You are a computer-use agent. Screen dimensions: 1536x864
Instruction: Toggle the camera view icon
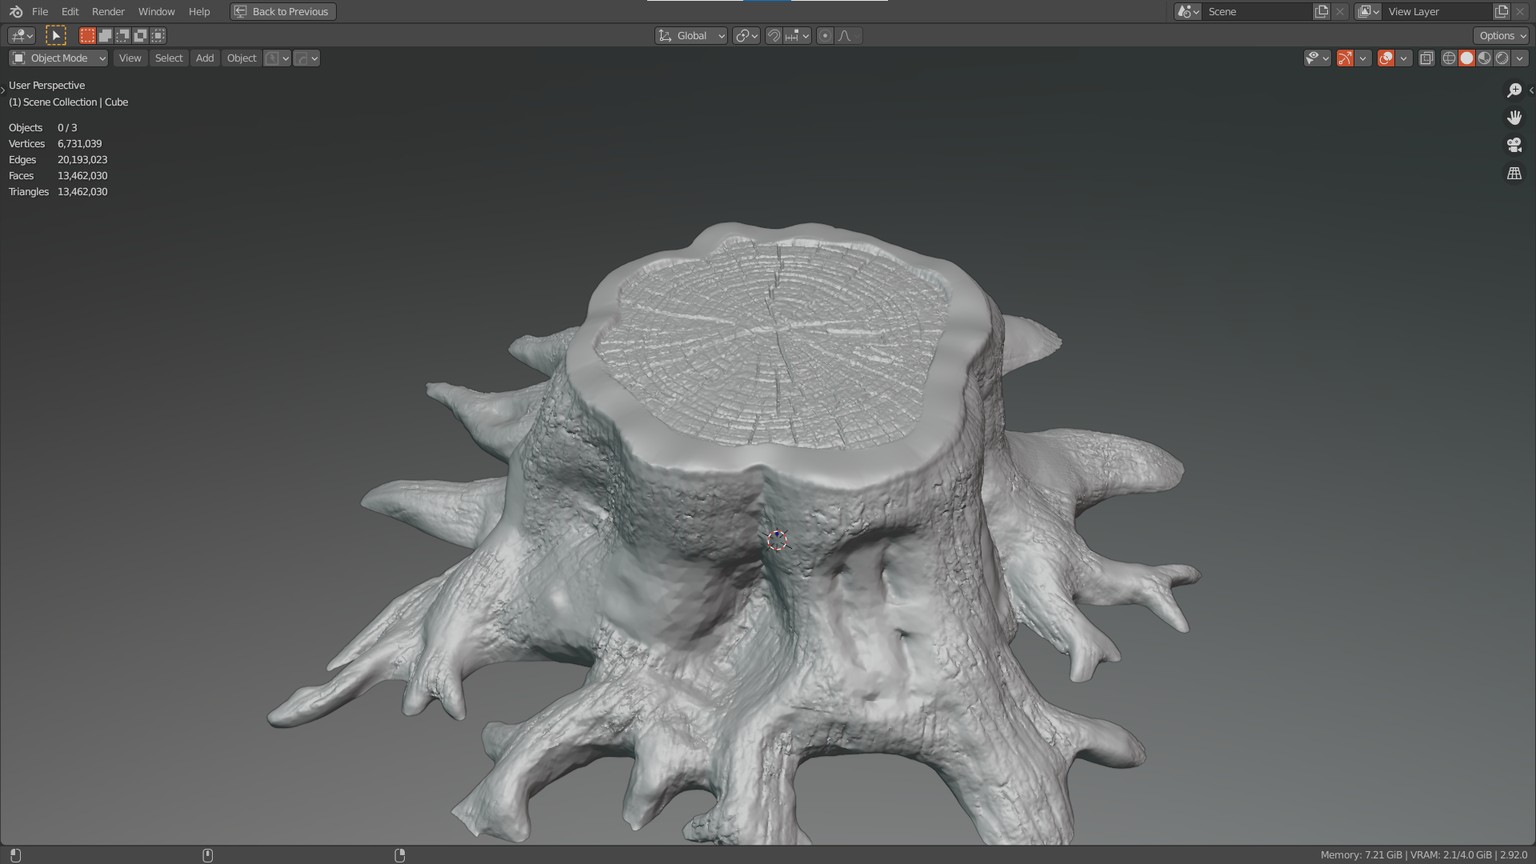(x=1514, y=145)
